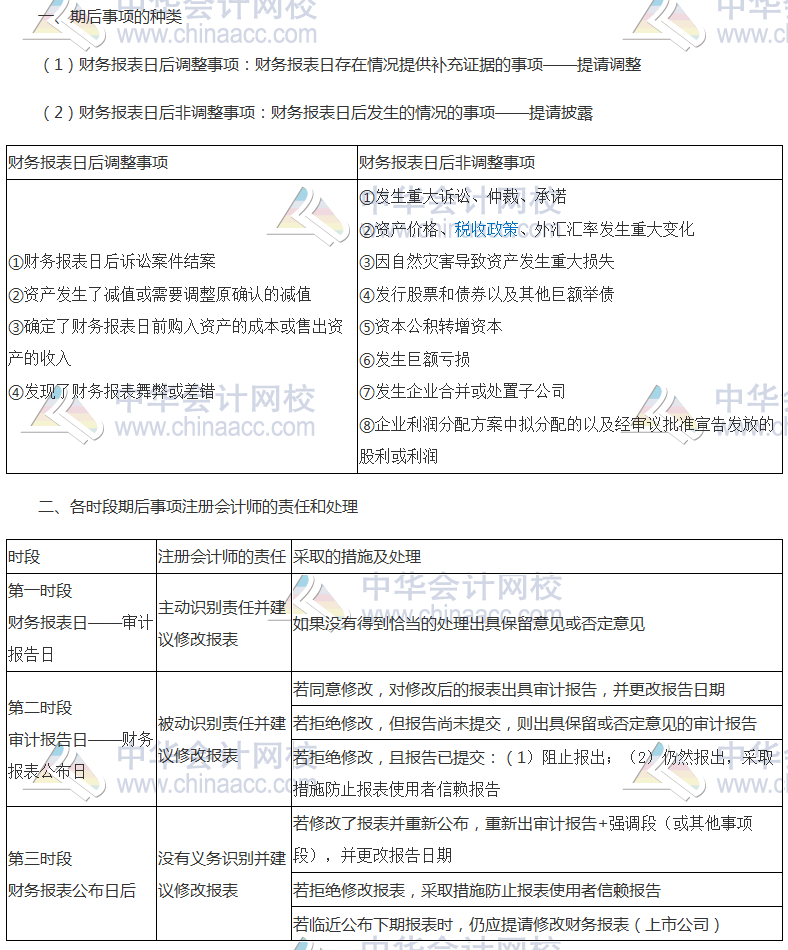Click the 若拒绝修改报表，采取措施防止报表使用者信赖报告 cell
This screenshot has height=950, width=788.
pyautogui.click(x=477, y=890)
